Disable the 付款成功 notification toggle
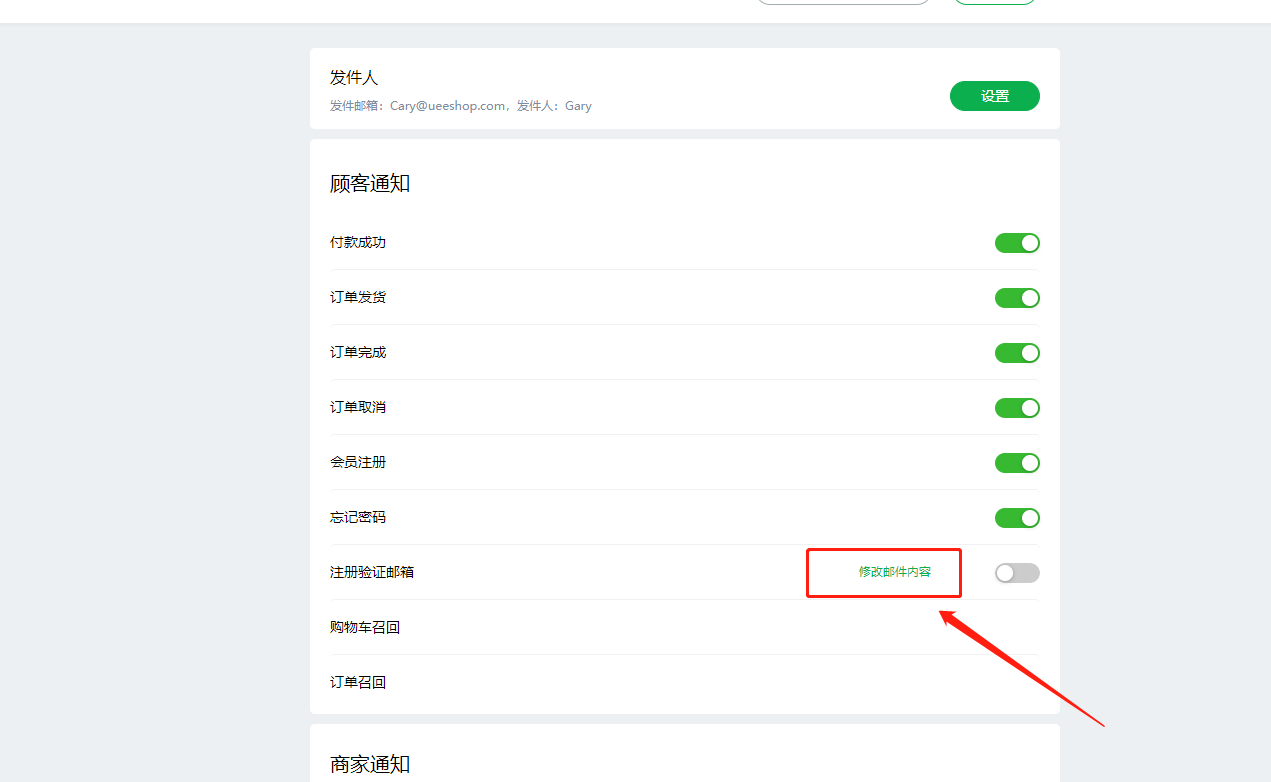This screenshot has height=782, width=1271. 1017,243
